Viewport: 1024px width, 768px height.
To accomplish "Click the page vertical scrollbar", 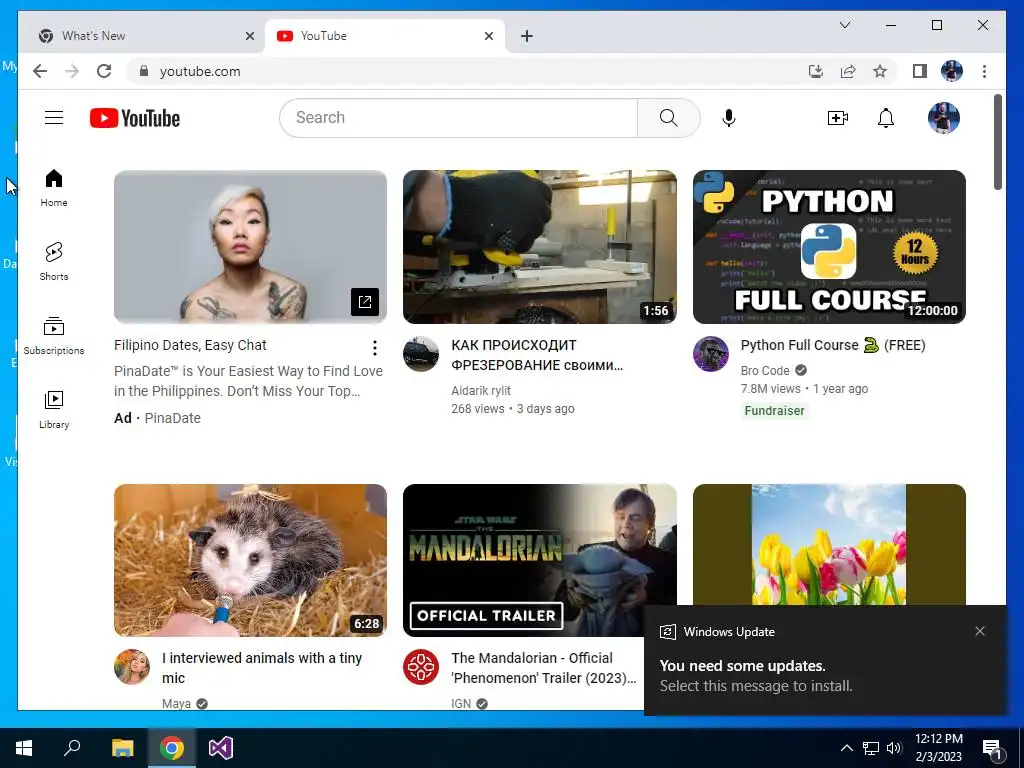I will click(x=997, y=142).
